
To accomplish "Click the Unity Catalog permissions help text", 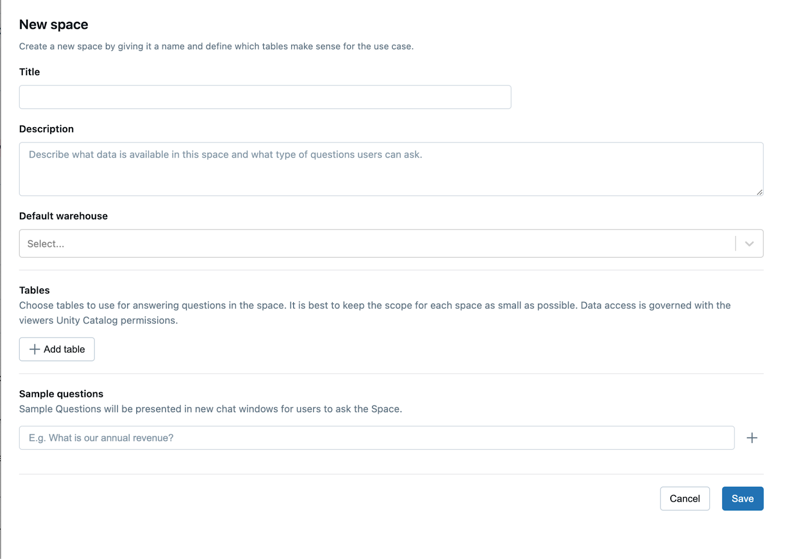I will coord(98,321).
